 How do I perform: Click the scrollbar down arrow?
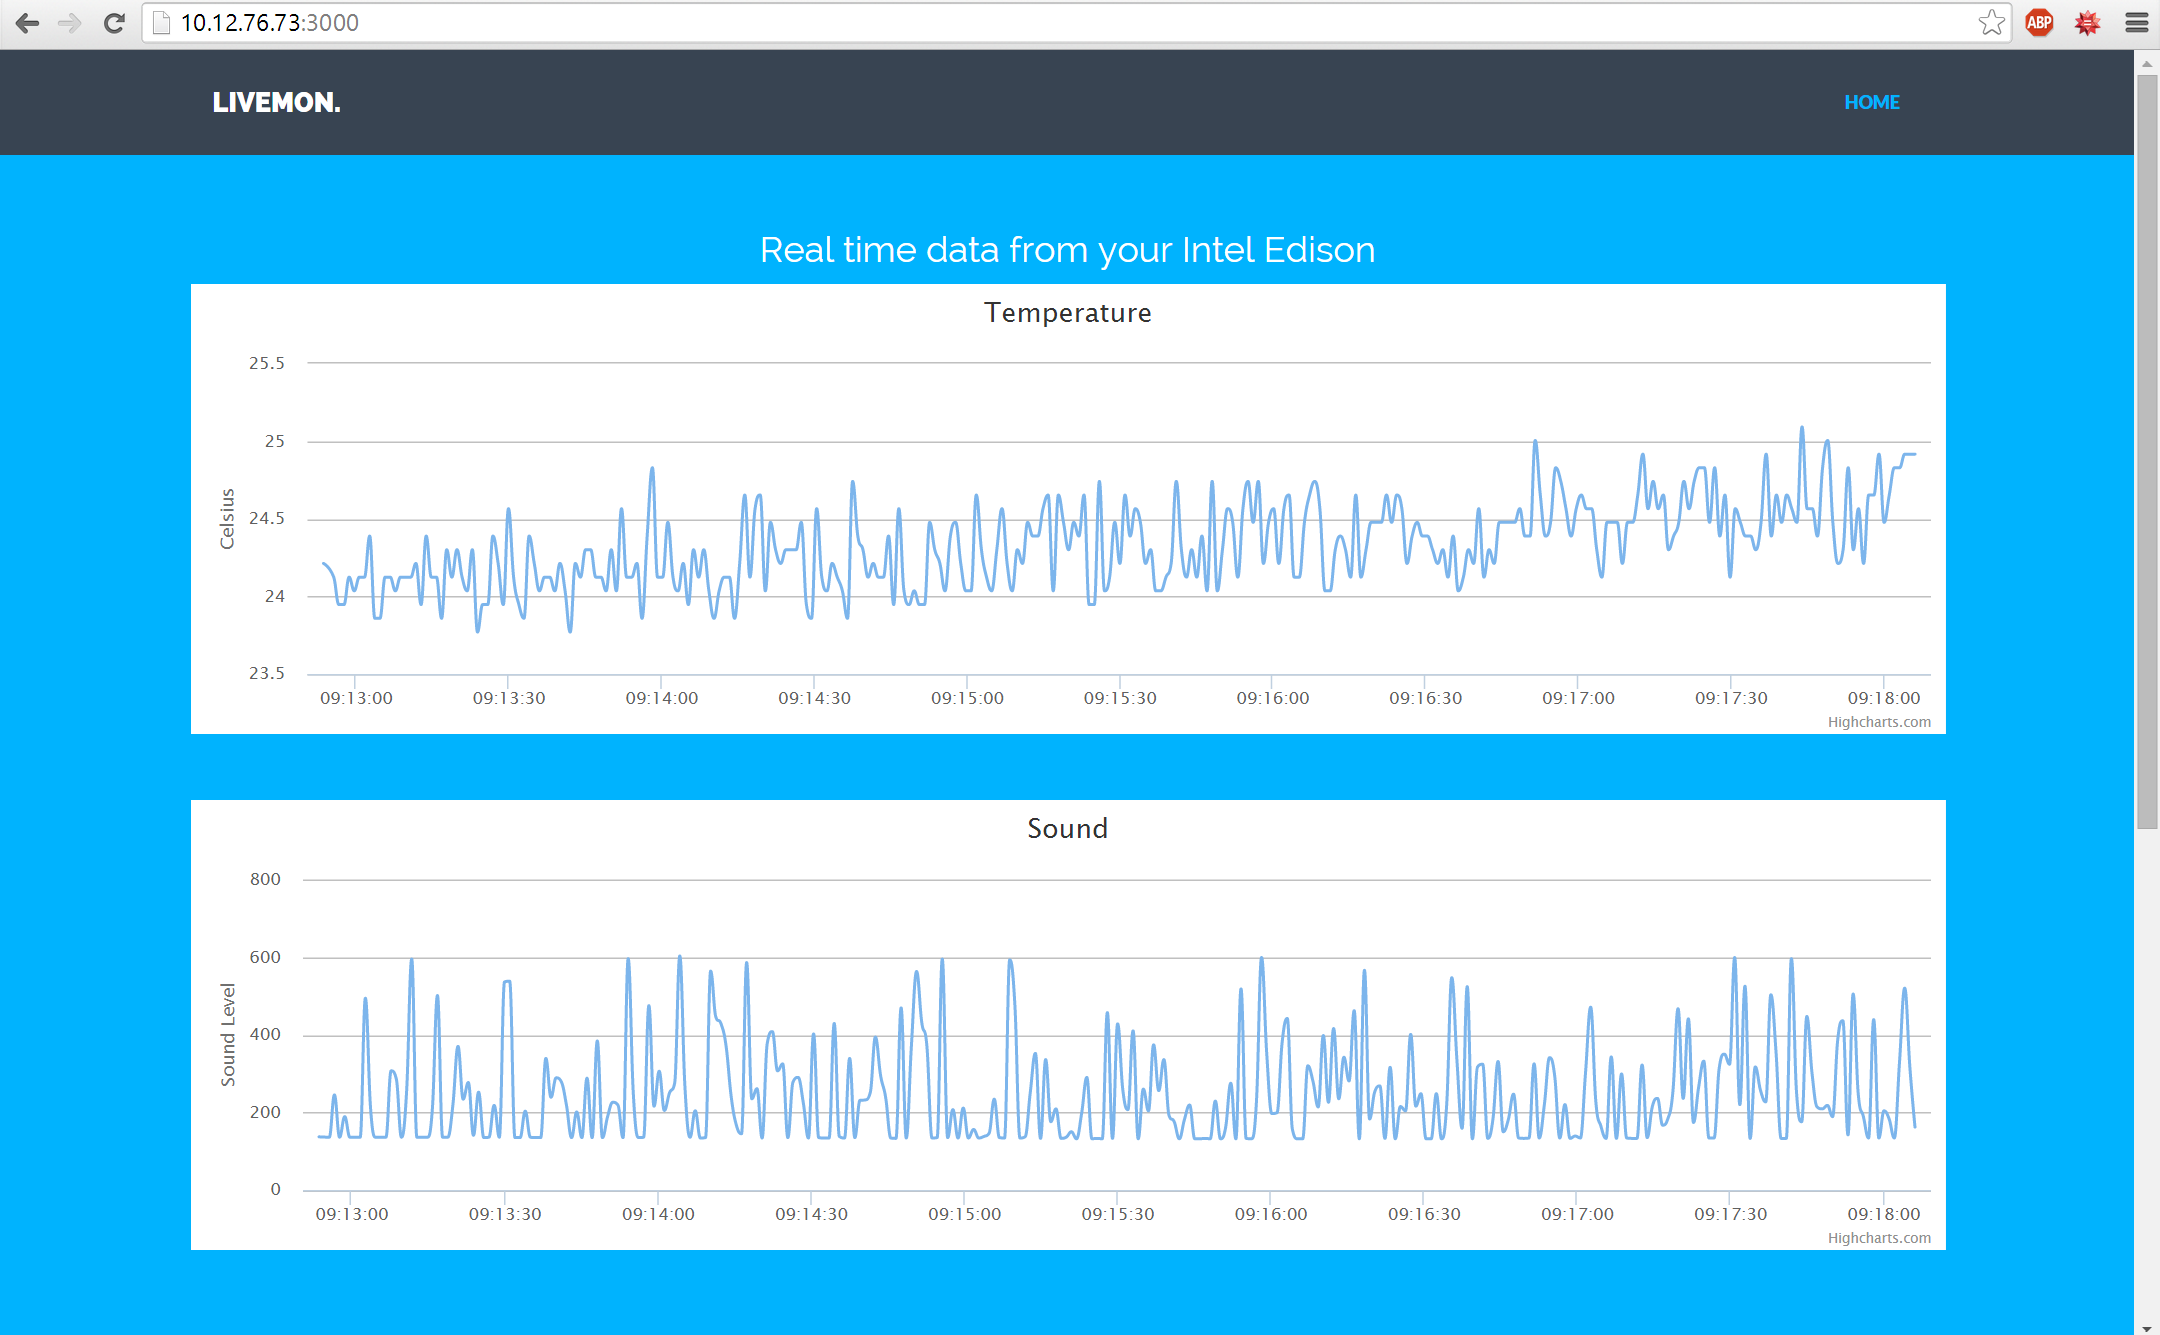[x=2147, y=1328]
